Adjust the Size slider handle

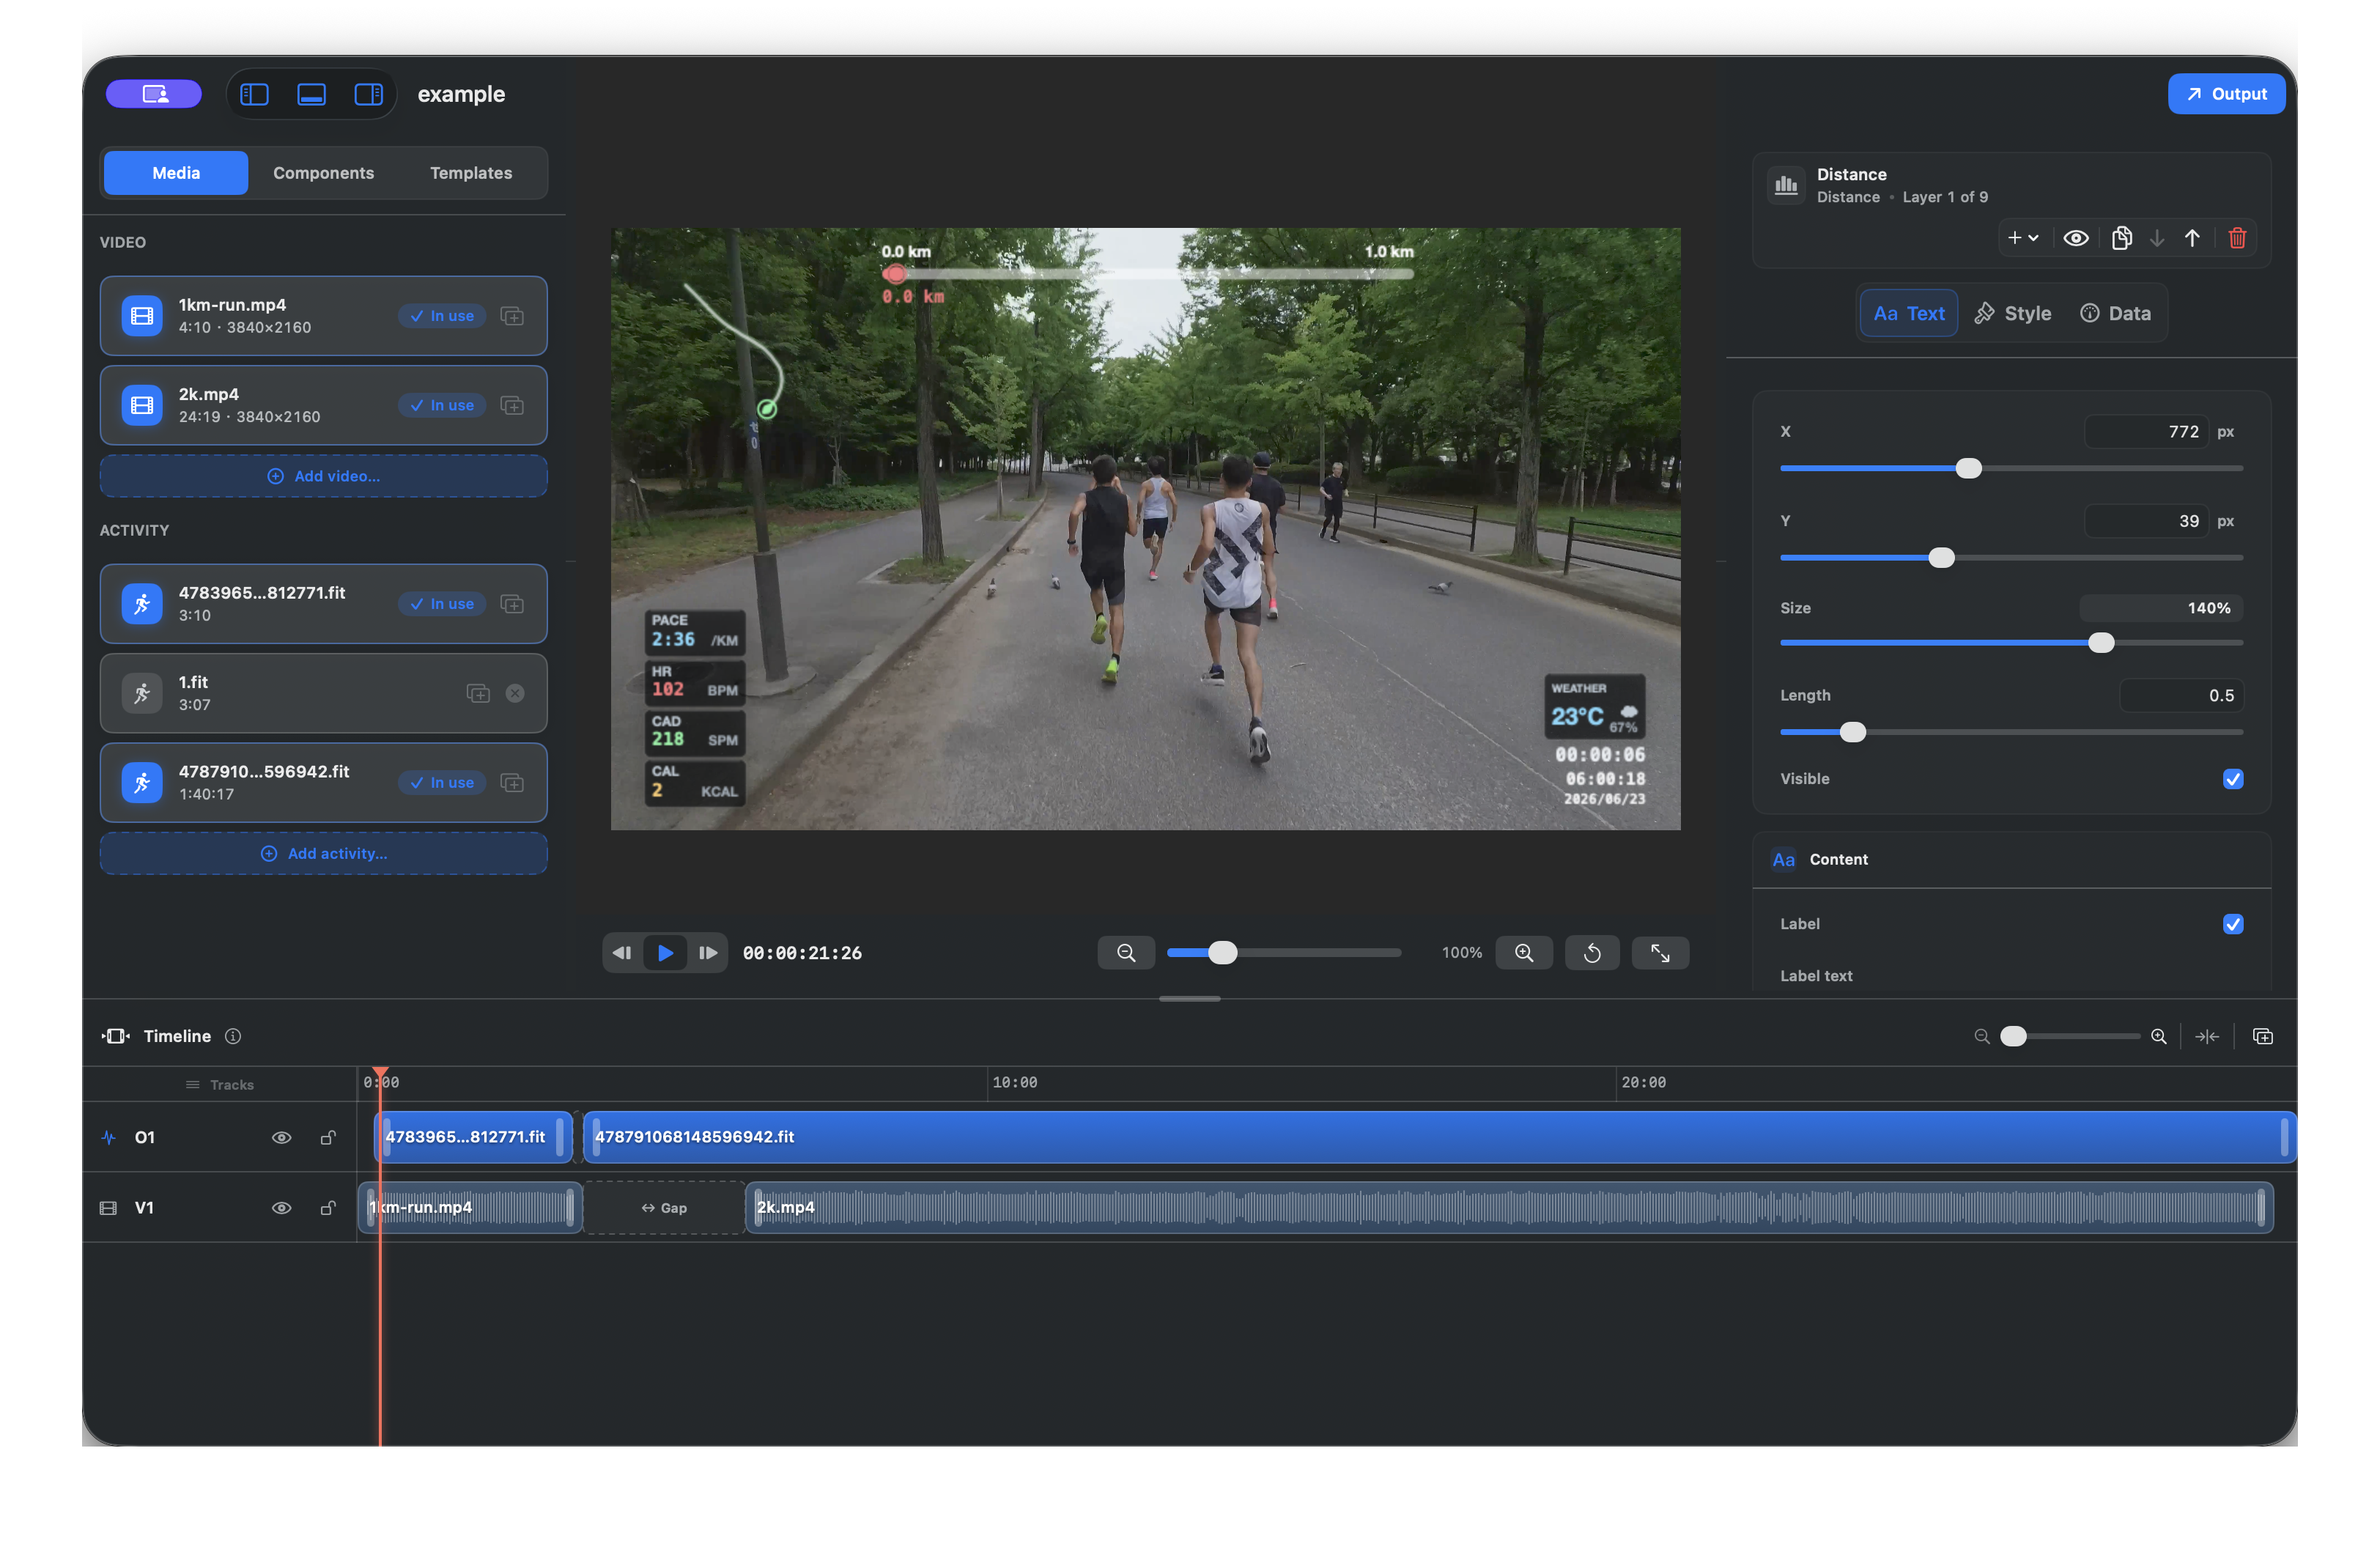(2101, 643)
